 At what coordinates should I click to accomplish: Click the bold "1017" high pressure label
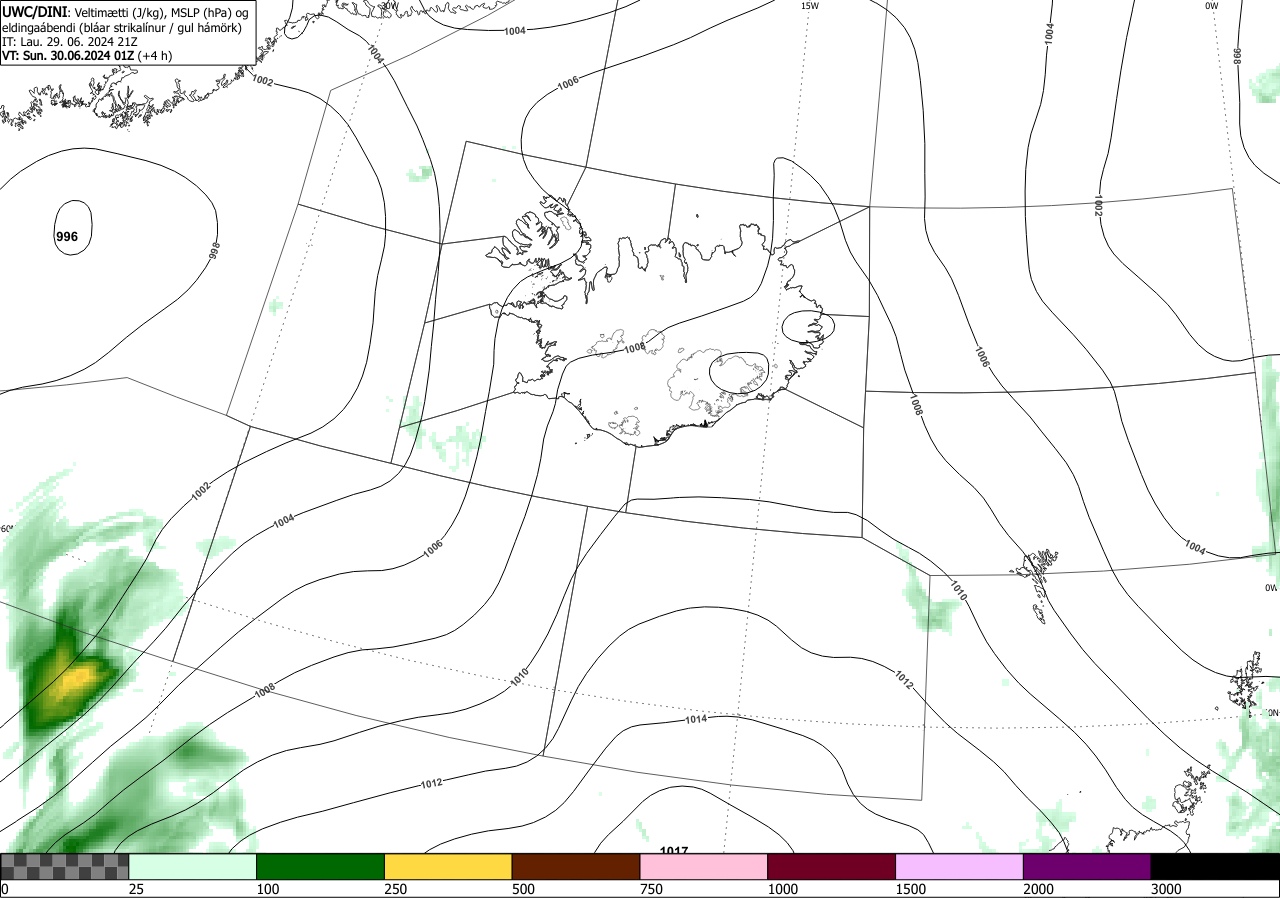[674, 851]
